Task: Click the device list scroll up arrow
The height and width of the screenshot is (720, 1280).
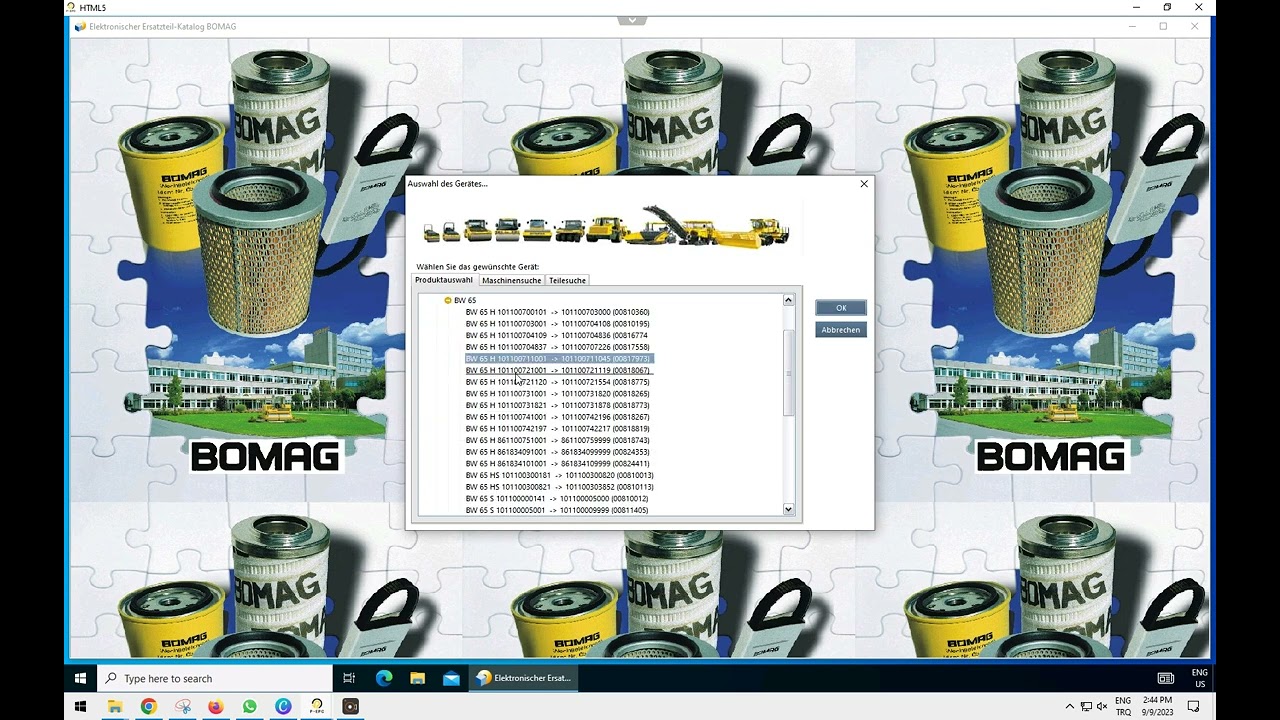Action: click(x=788, y=300)
